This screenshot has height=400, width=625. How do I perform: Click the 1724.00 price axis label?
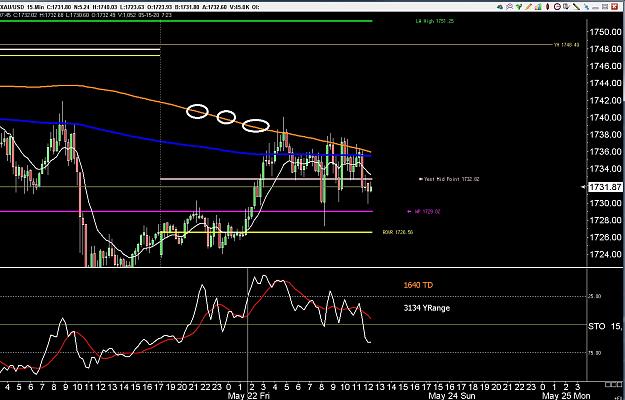[605, 254]
